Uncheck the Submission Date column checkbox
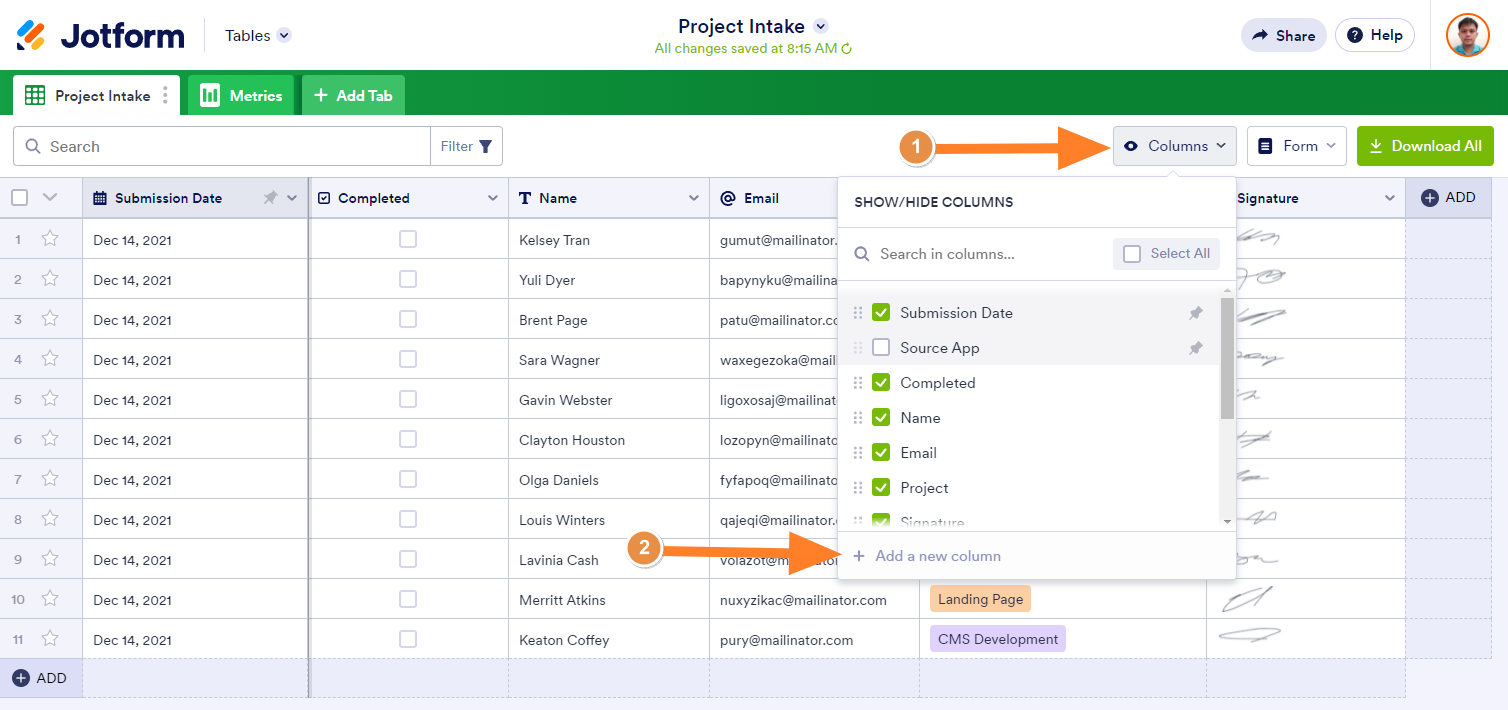This screenshot has height=710, width=1508. pos(881,313)
